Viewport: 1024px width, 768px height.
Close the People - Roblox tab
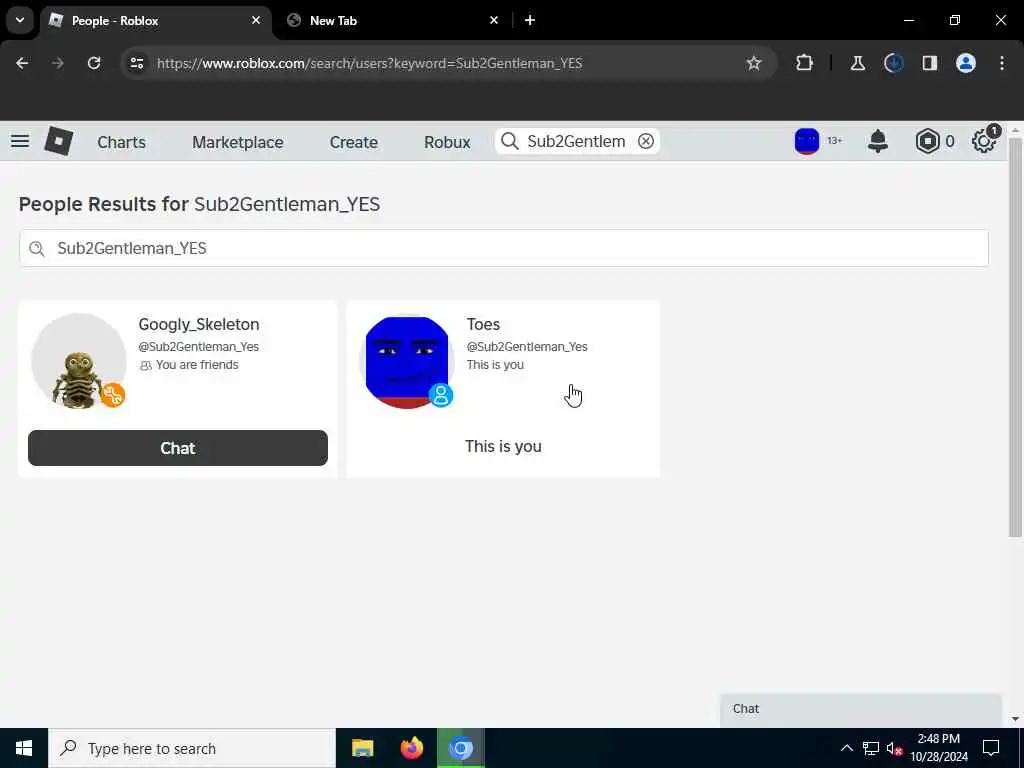pos(256,20)
